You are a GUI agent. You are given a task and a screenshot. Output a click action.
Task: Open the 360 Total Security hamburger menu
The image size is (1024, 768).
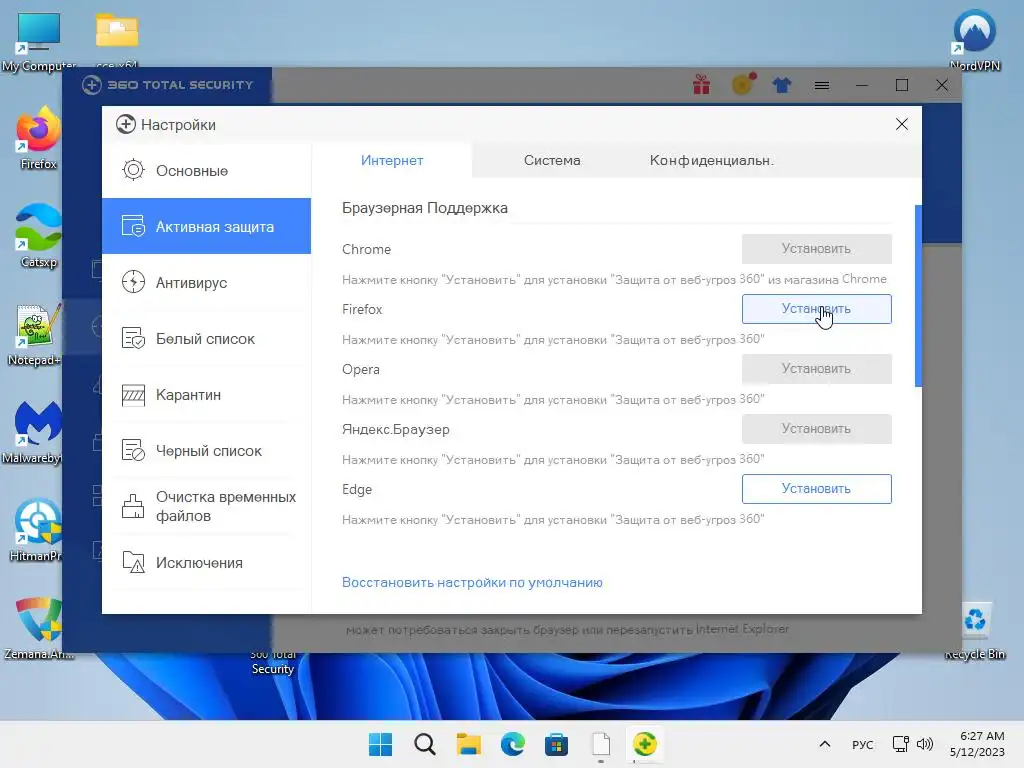pos(822,85)
